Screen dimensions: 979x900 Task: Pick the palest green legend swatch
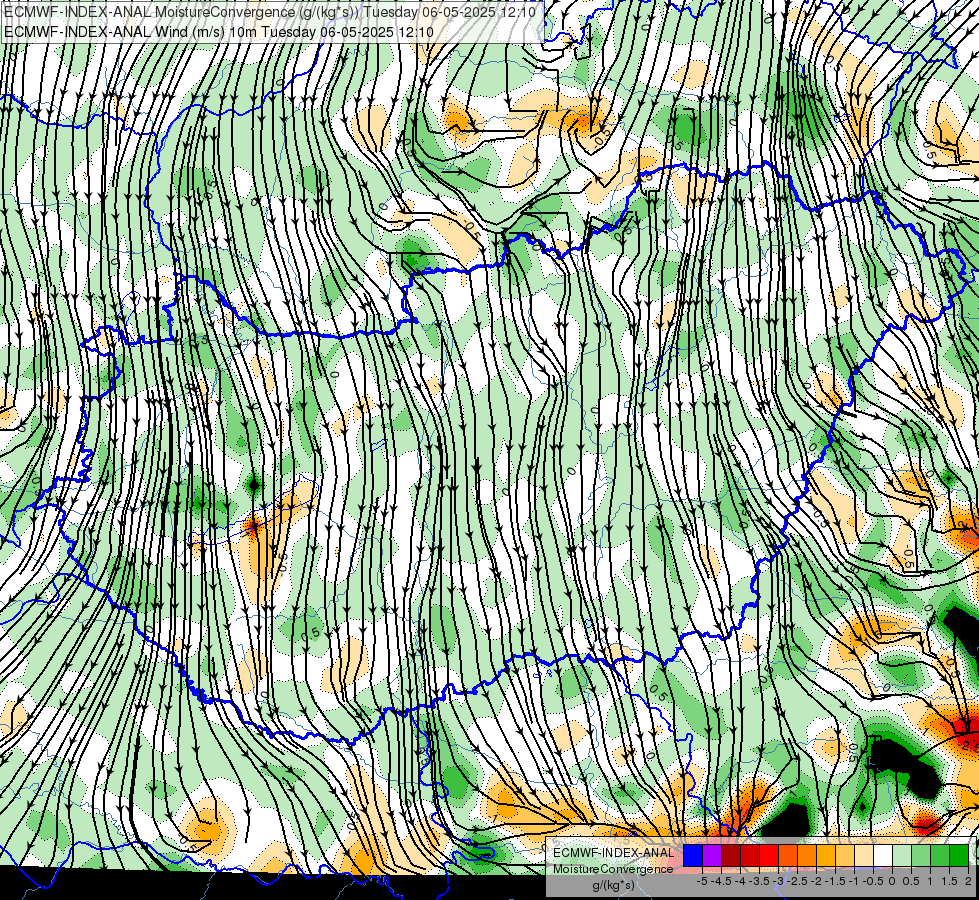[x=902, y=856]
